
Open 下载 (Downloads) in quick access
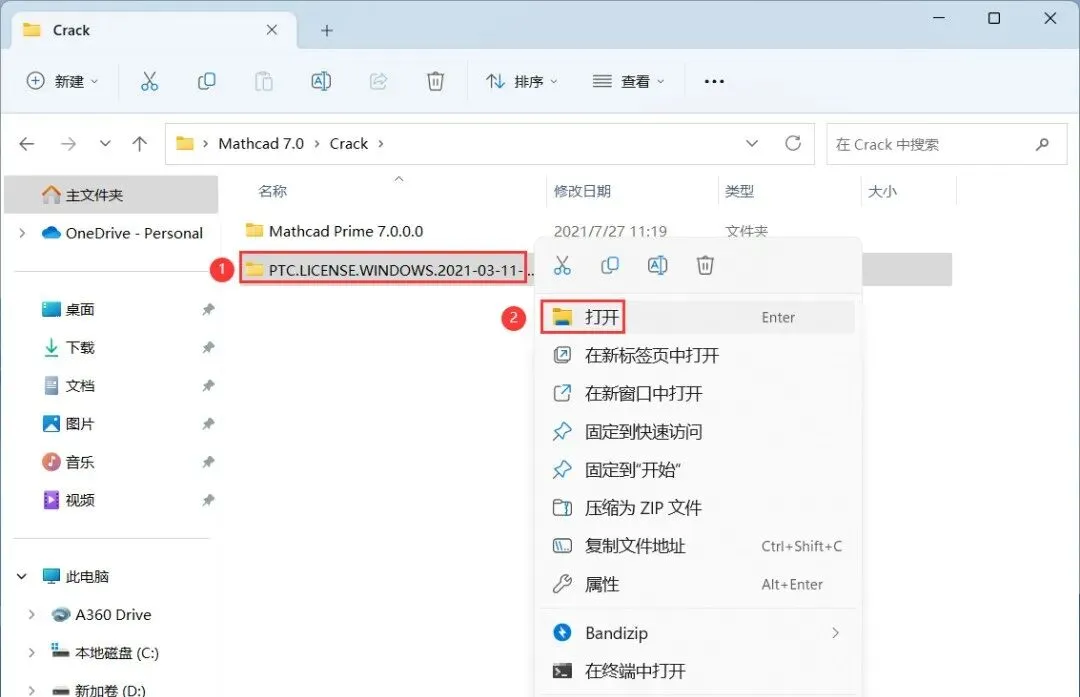point(68,347)
